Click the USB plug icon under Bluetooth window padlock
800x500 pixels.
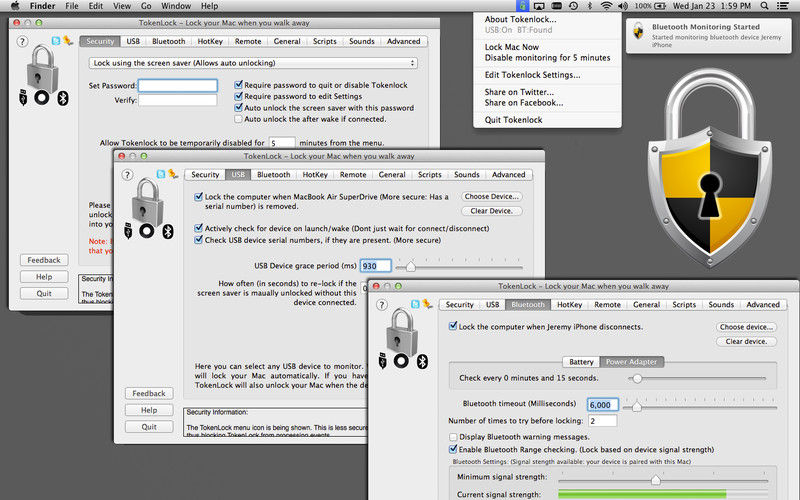coord(383,361)
